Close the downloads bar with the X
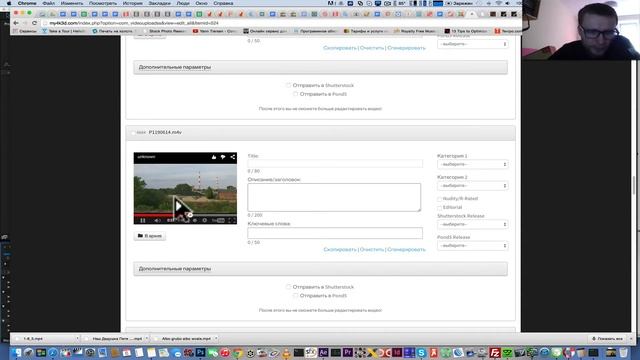This screenshot has width=640, height=360. (631, 338)
